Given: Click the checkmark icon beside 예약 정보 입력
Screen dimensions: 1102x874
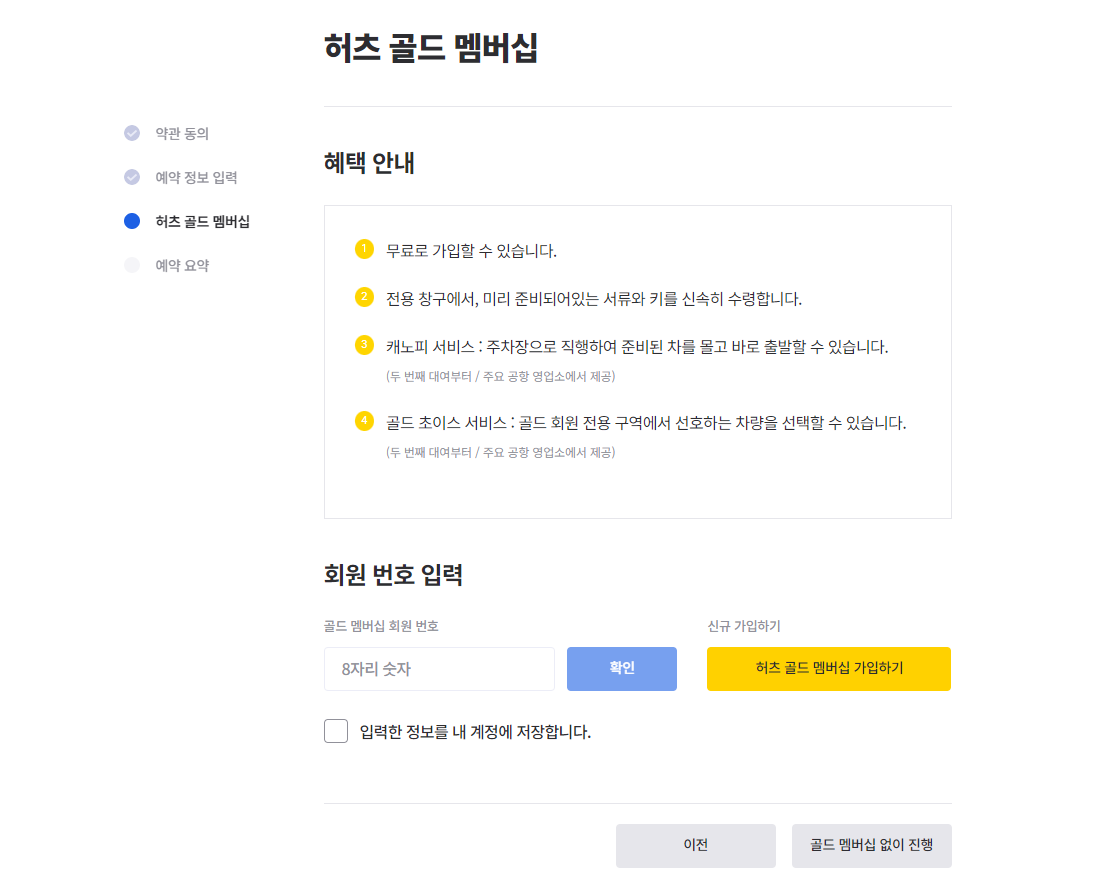Looking at the screenshot, I should pos(133,177).
